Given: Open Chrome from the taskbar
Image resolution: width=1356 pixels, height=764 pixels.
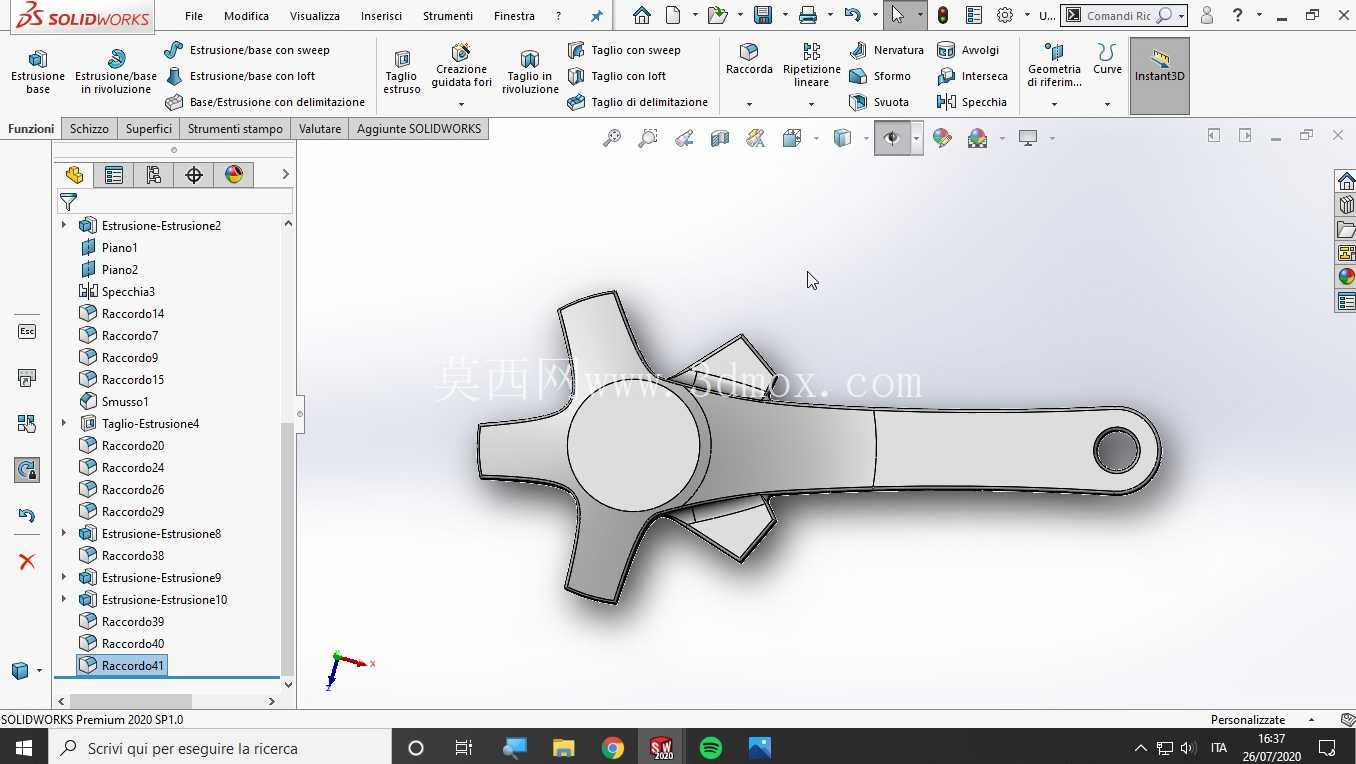Looking at the screenshot, I should [613, 748].
